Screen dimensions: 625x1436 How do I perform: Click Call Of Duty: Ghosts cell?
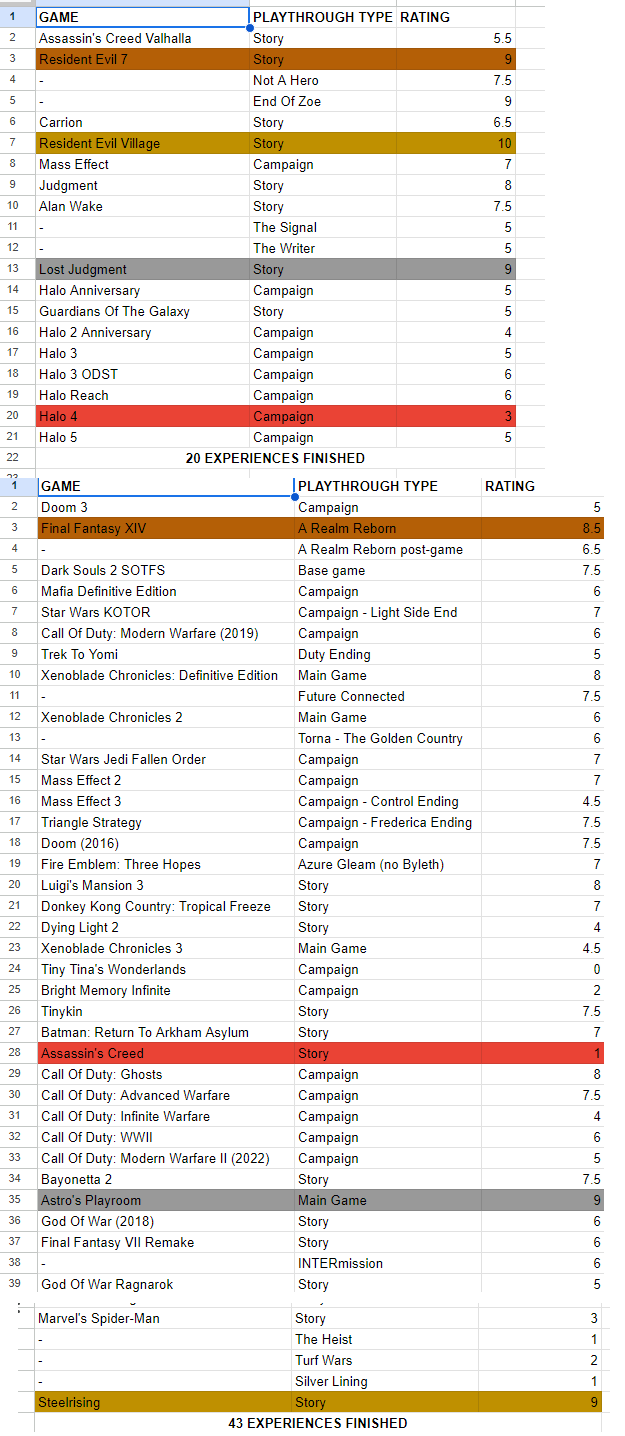(x=165, y=1074)
